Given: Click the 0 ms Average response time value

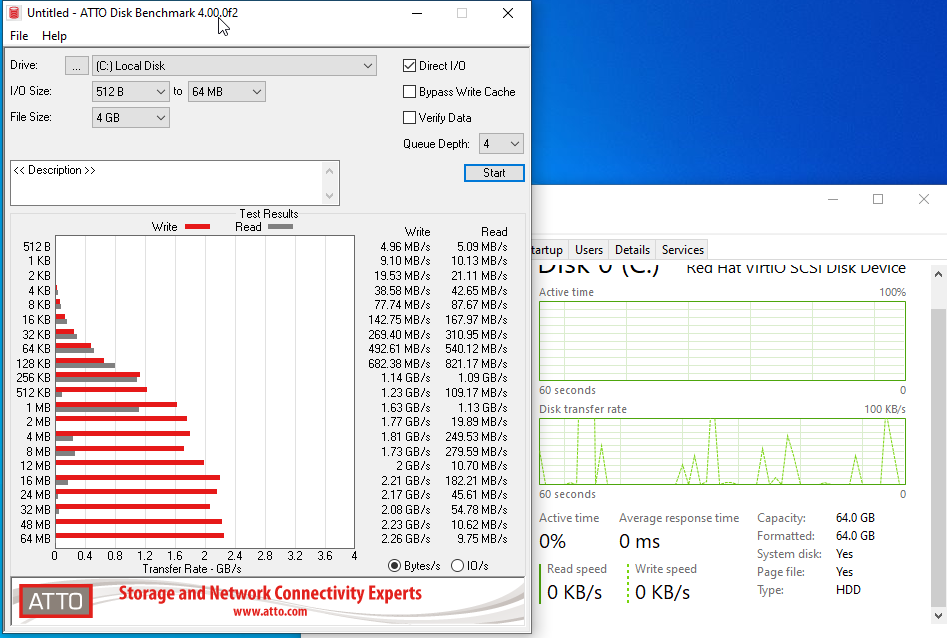Looking at the screenshot, I should pyautogui.click(x=640, y=541).
